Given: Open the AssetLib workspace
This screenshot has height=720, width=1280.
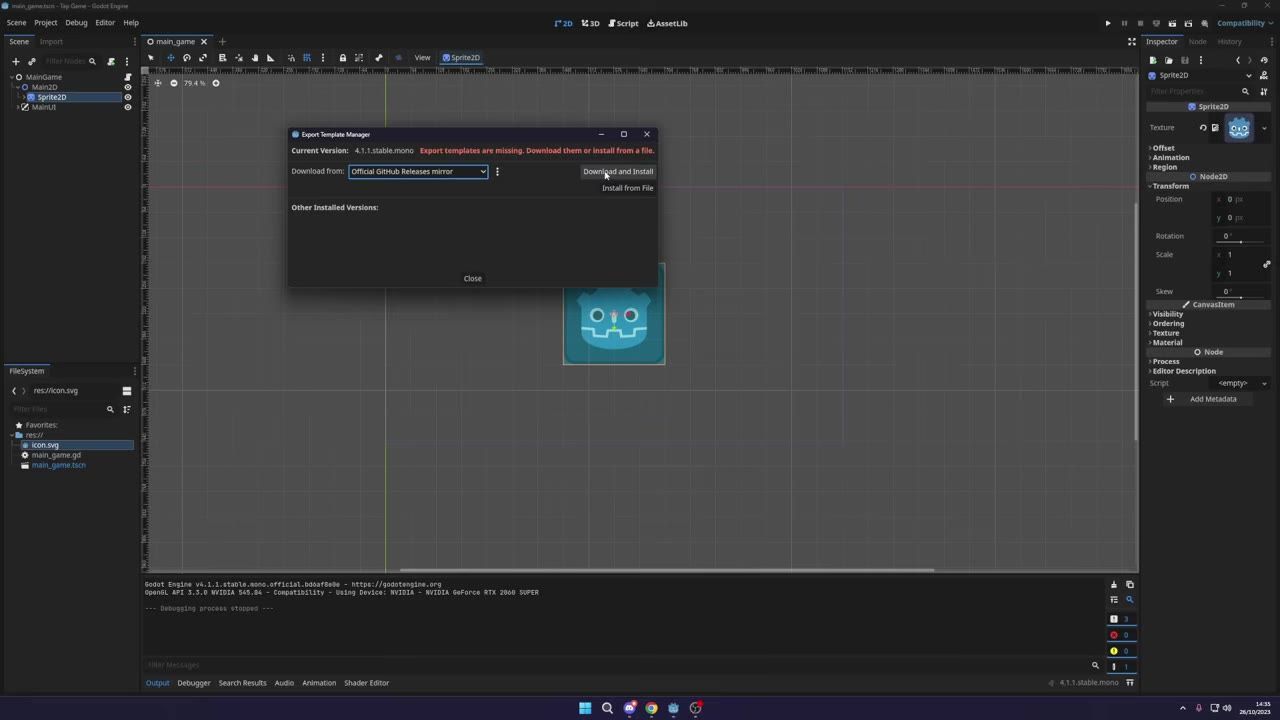Looking at the screenshot, I should [x=667, y=23].
